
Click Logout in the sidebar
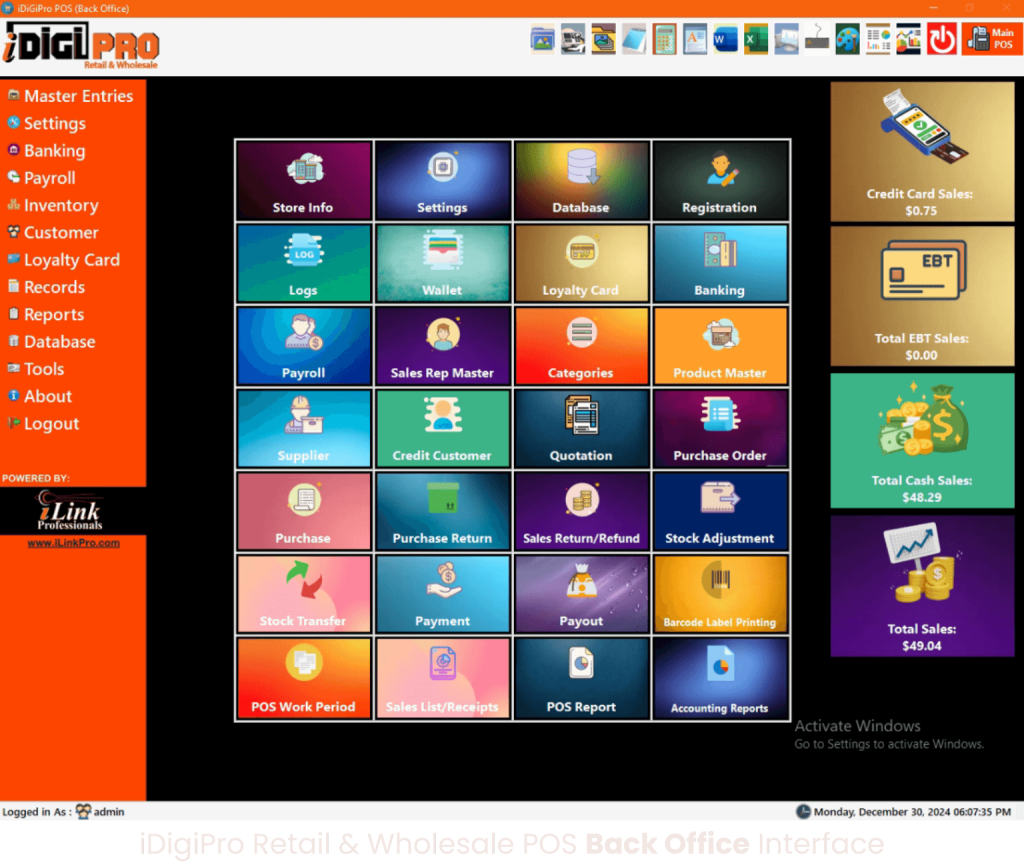[x=44, y=424]
